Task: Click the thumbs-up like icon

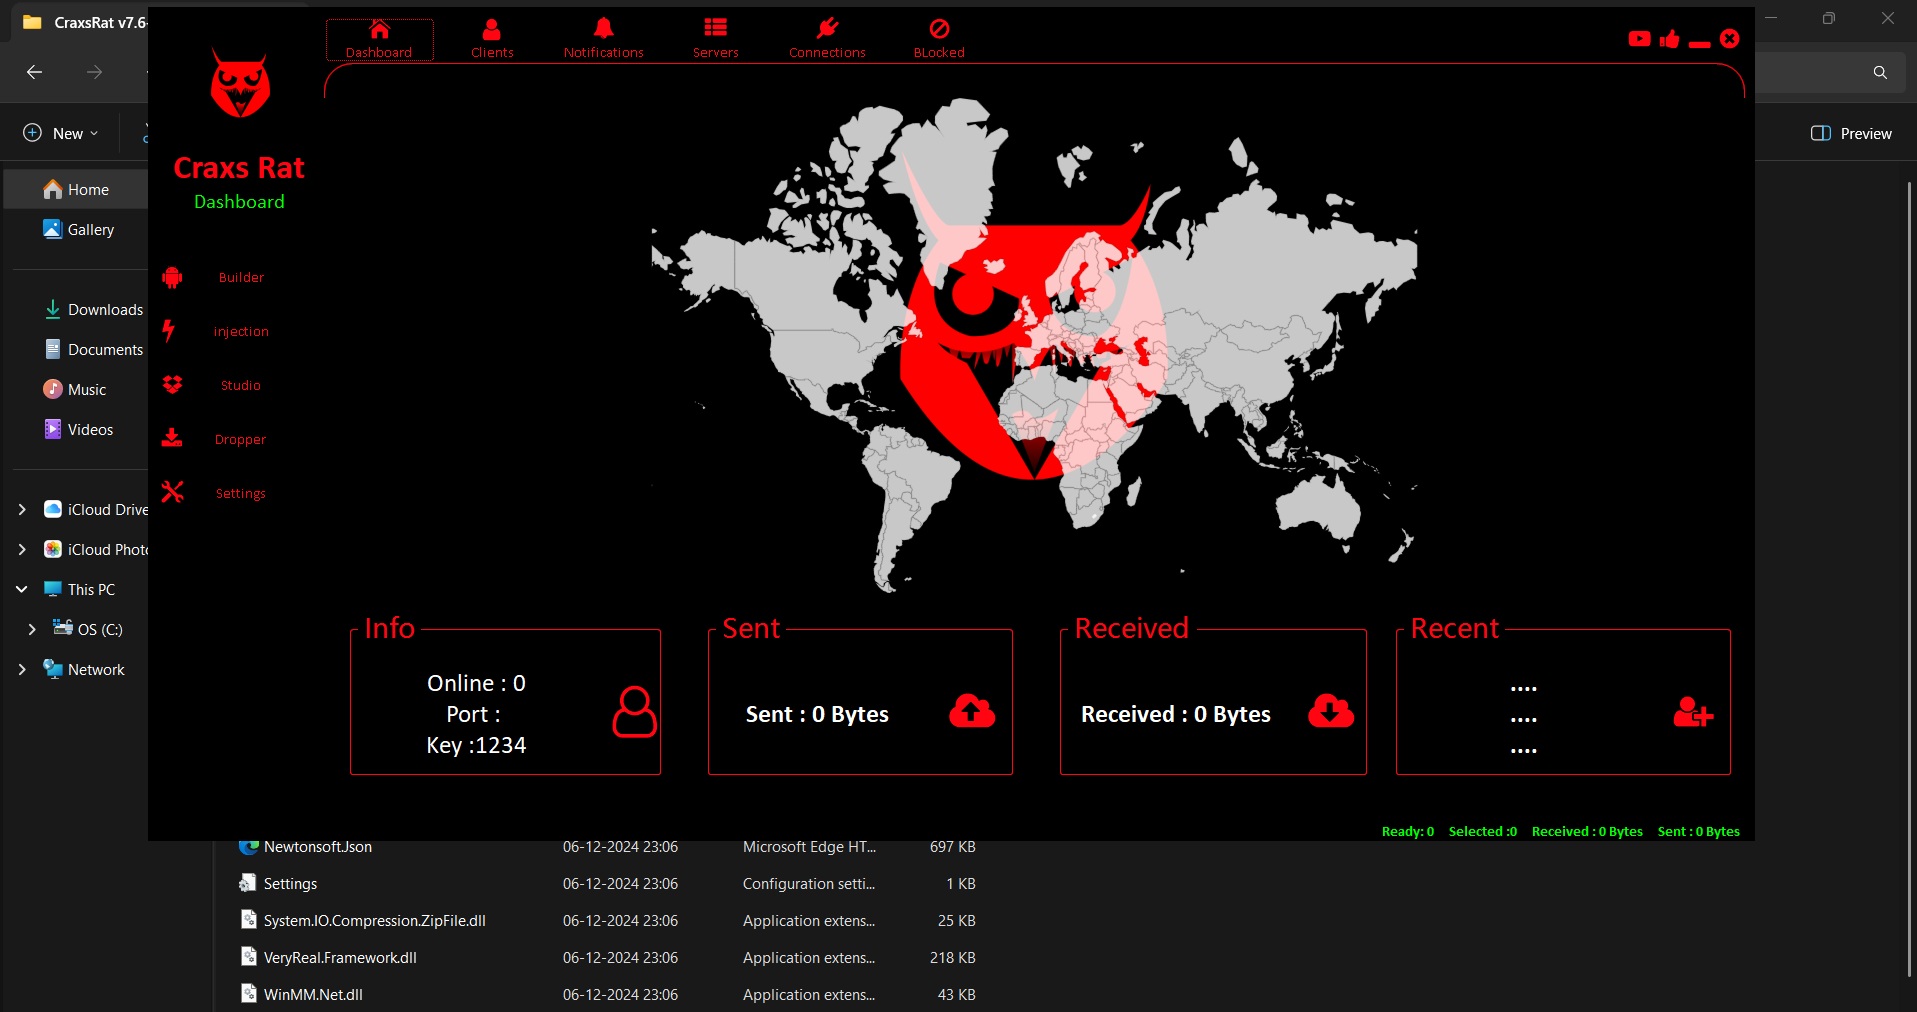Action: coord(1669,39)
